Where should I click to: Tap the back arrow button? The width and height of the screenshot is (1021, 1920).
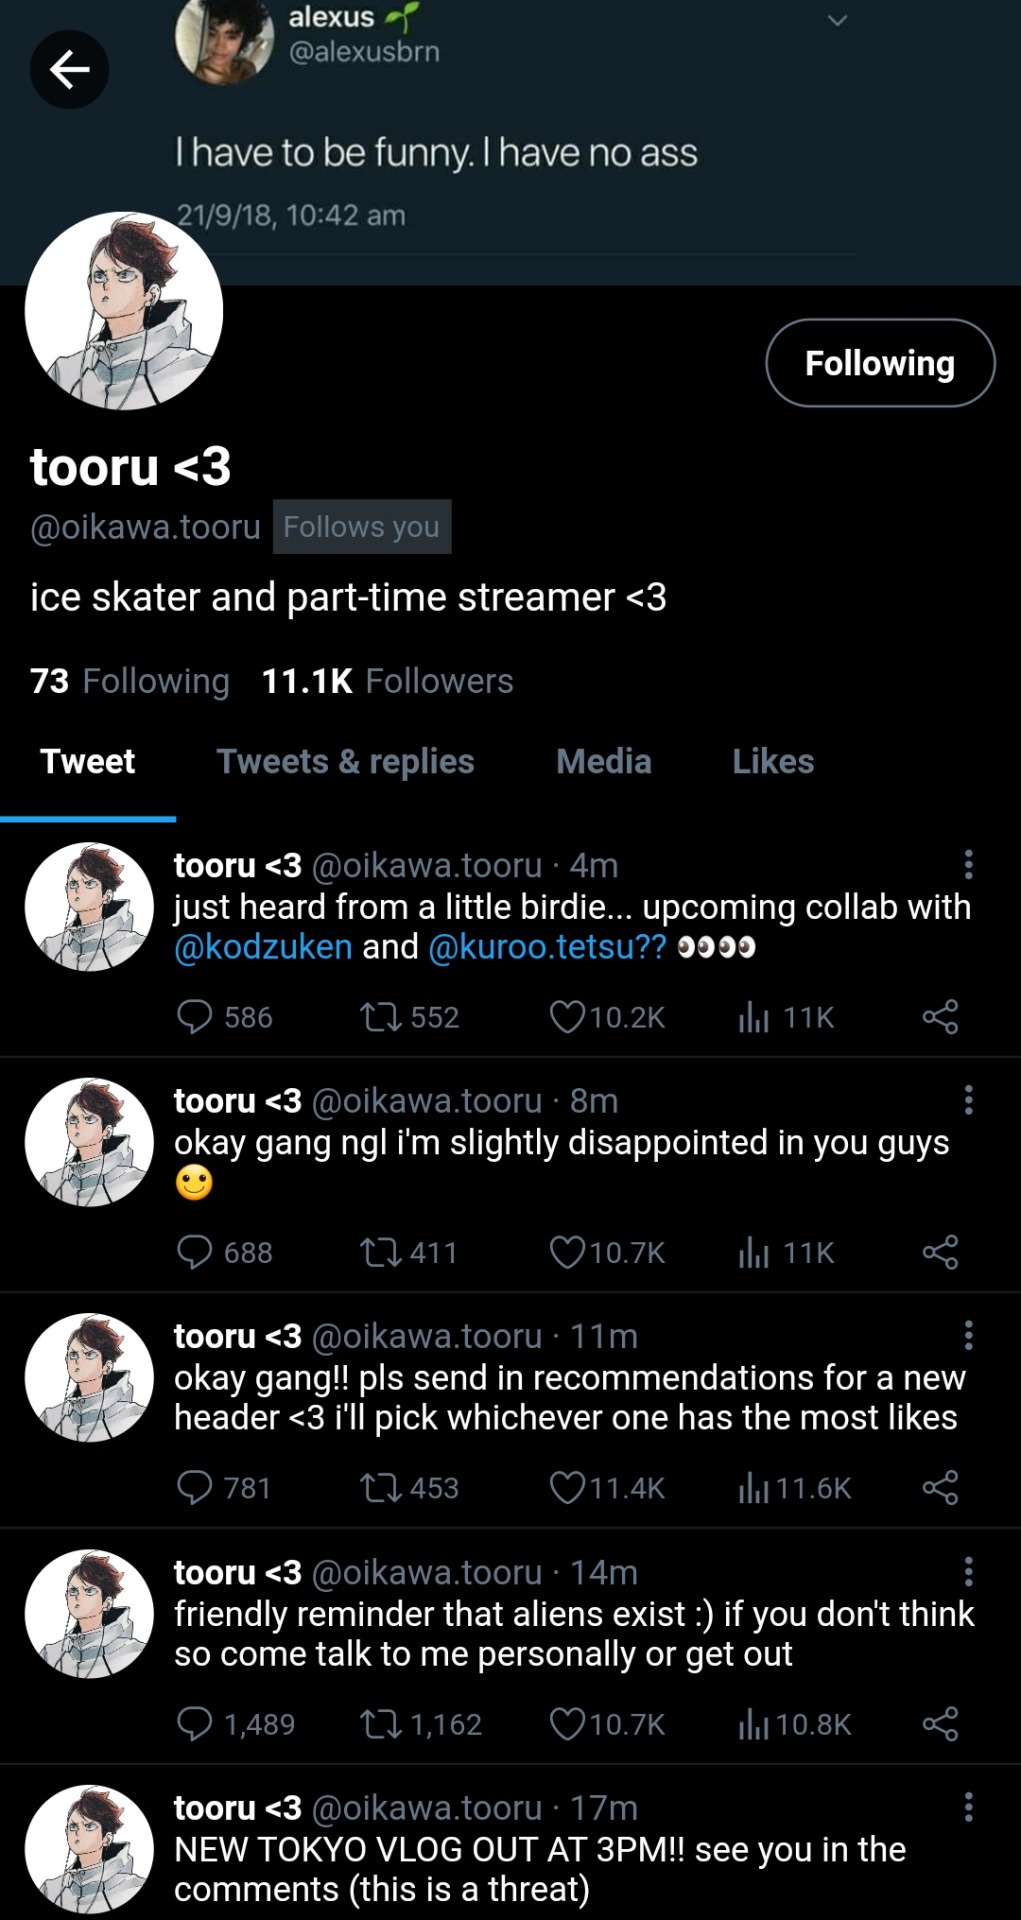69,69
